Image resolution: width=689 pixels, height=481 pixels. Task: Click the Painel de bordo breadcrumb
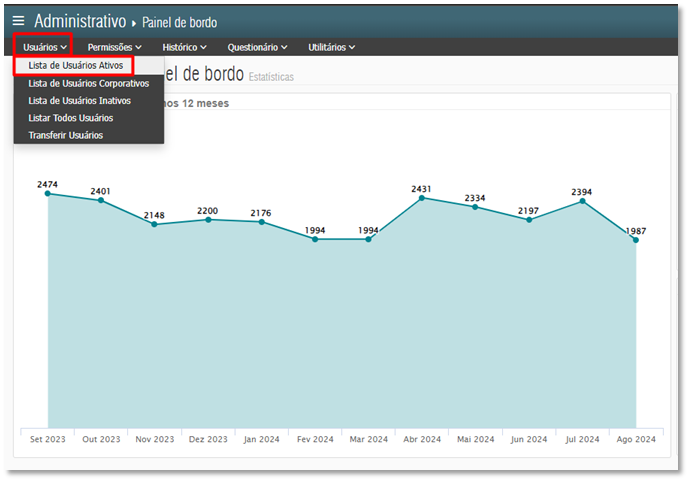pyautogui.click(x=179, y=22)
